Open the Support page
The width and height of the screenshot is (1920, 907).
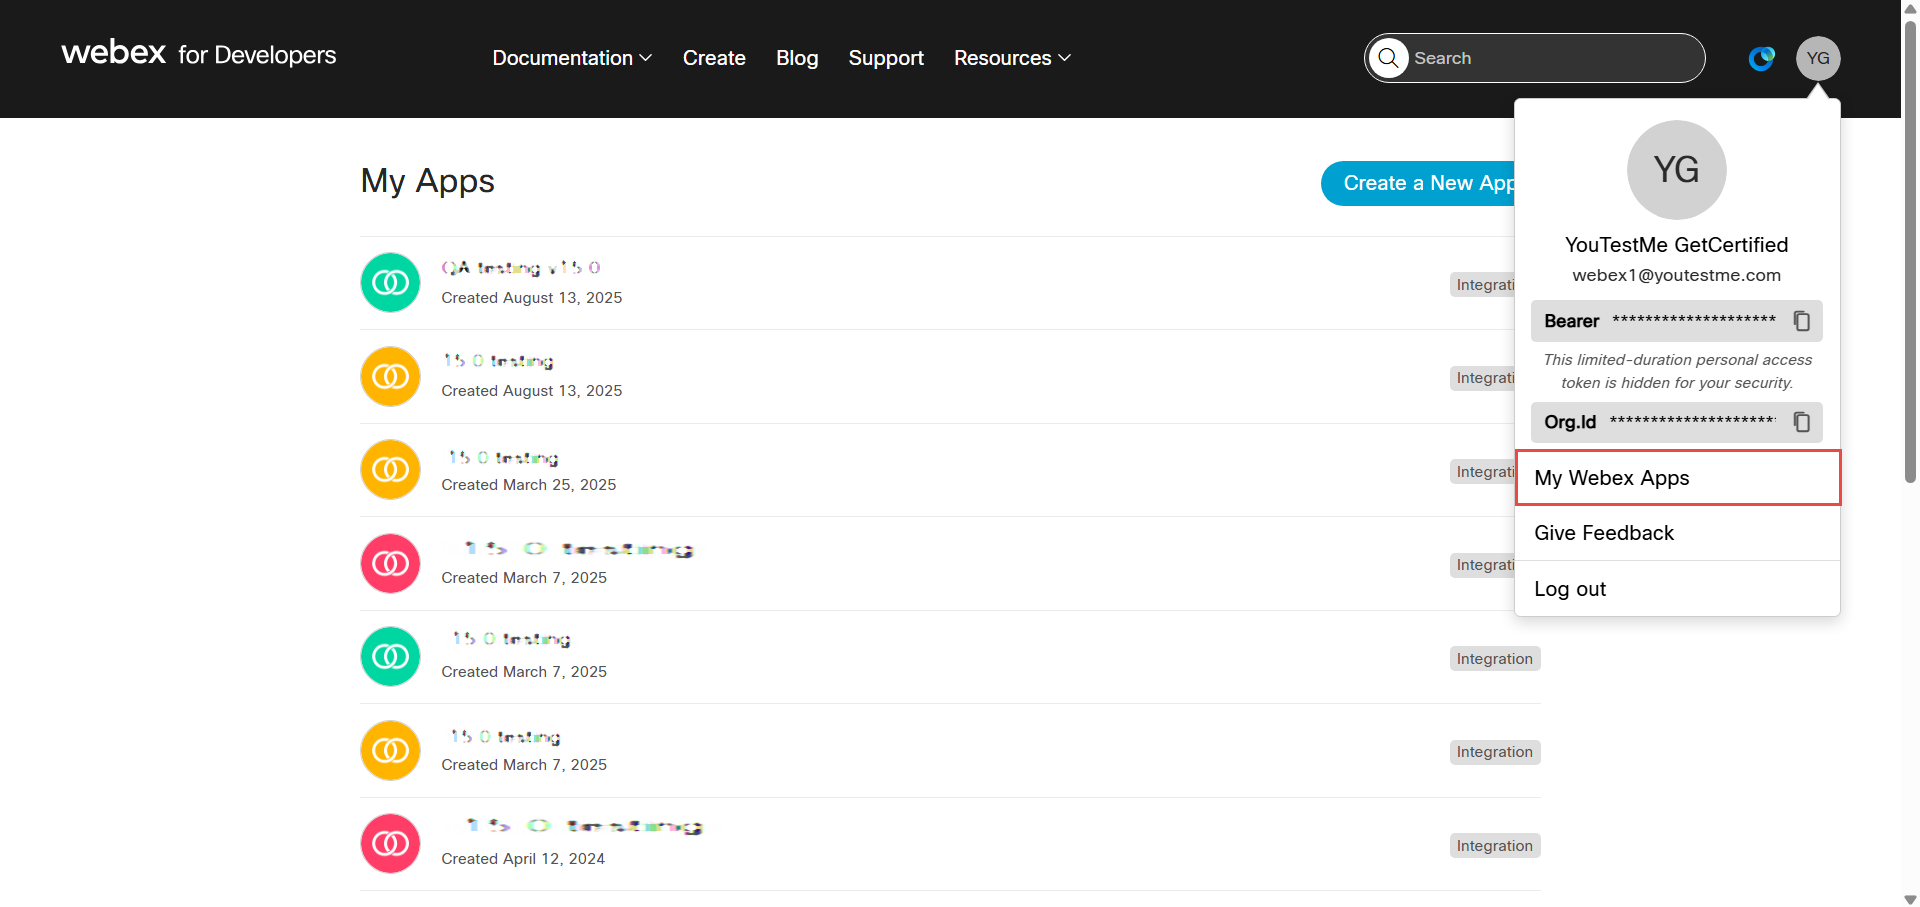coord(886,58)
